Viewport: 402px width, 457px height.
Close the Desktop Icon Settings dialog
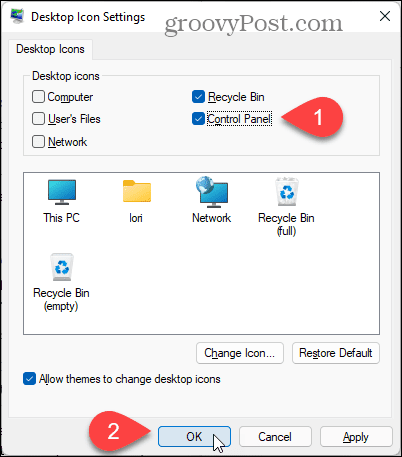(x=385, y=16)
